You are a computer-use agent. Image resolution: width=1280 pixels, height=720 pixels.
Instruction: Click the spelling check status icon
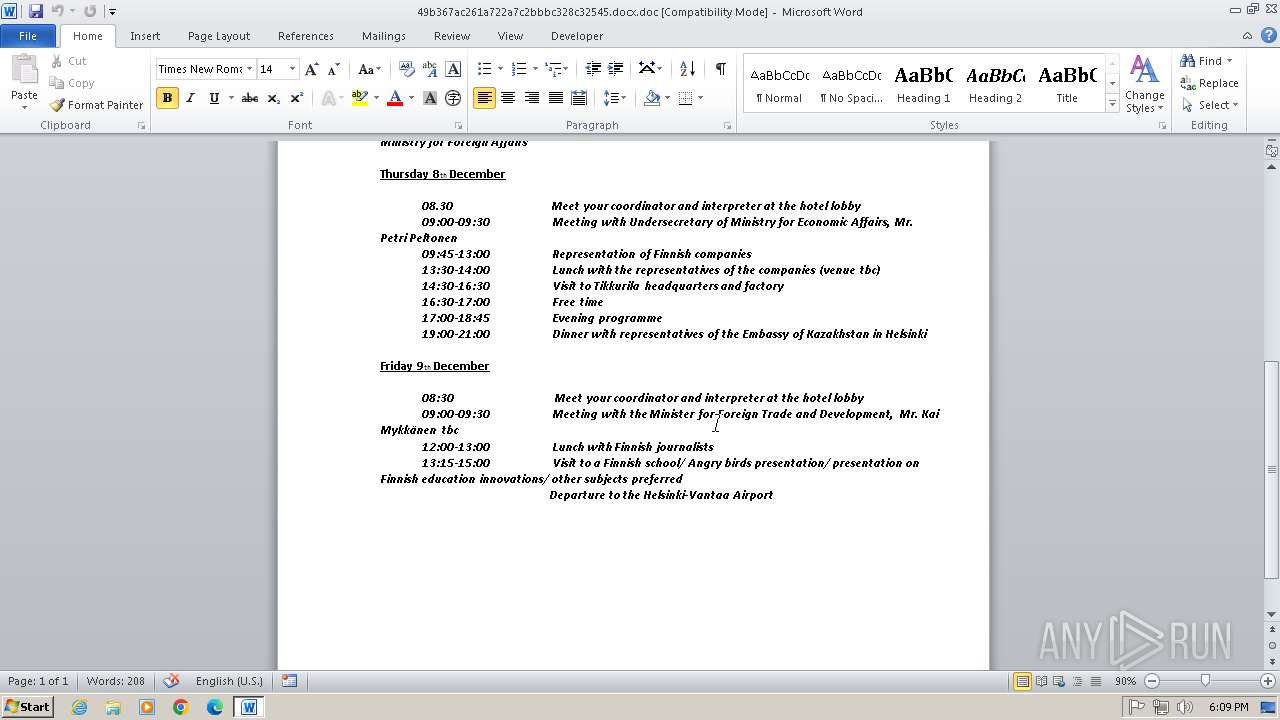(171, 681)
